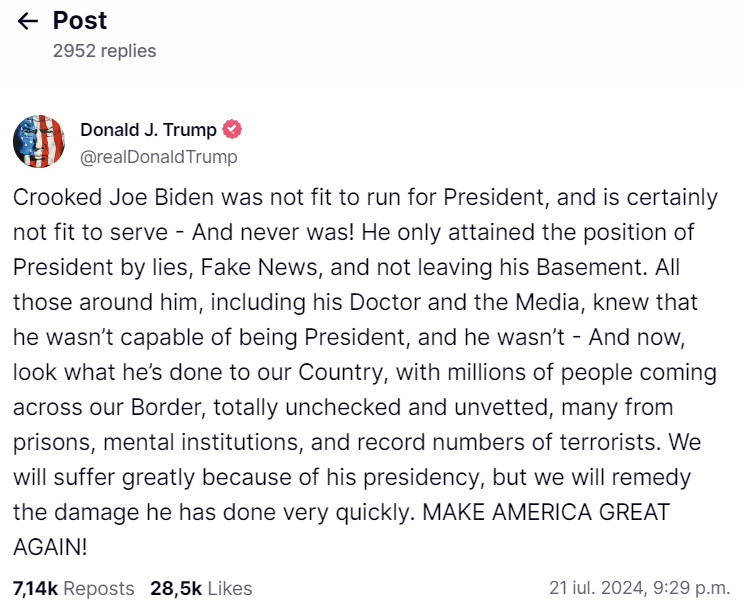This screenshot has width=745, height=611.
Task: Select the "Post" page heading
Action: 80,20
